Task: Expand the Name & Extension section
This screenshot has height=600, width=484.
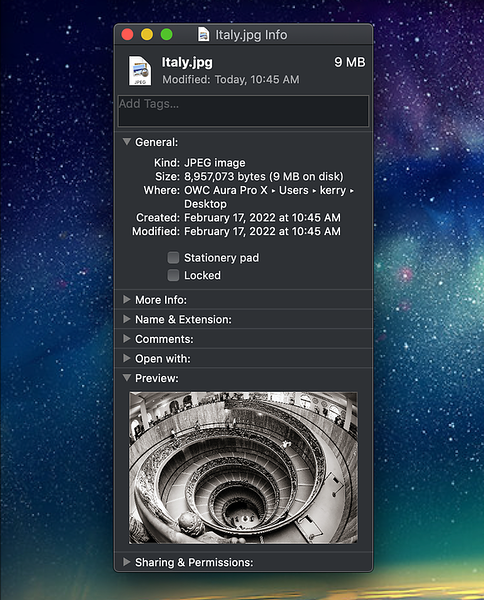Action: 127,319
